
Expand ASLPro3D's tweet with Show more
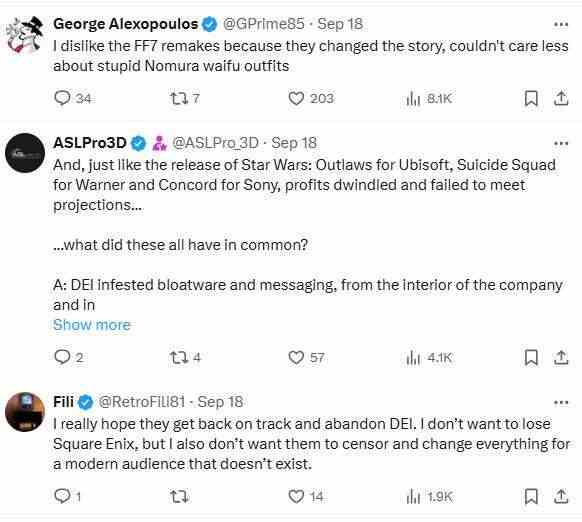(92, 325)
